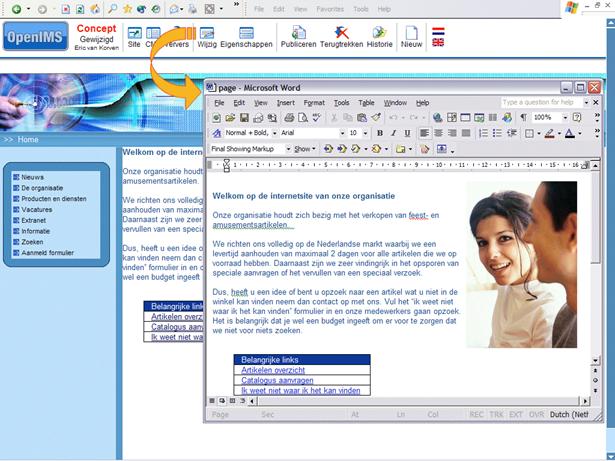
Task: Click the browser Search magnifier icon
Action: [x=113, y=9]
